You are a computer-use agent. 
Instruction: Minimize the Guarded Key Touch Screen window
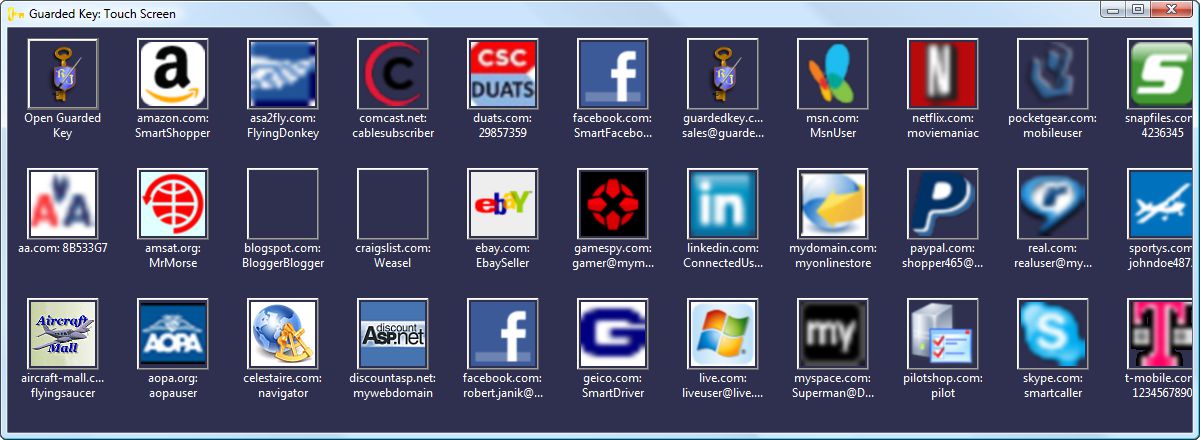(1112, 9)
